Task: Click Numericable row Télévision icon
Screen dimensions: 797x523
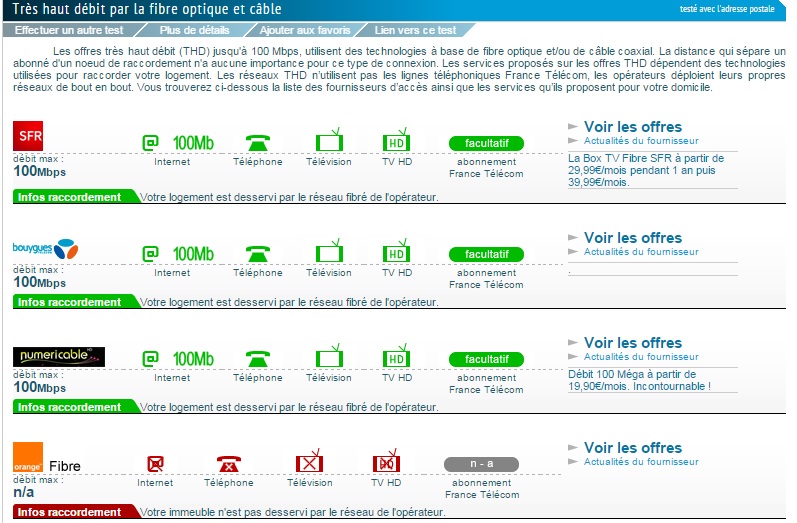Action: (x=329, y=356)
